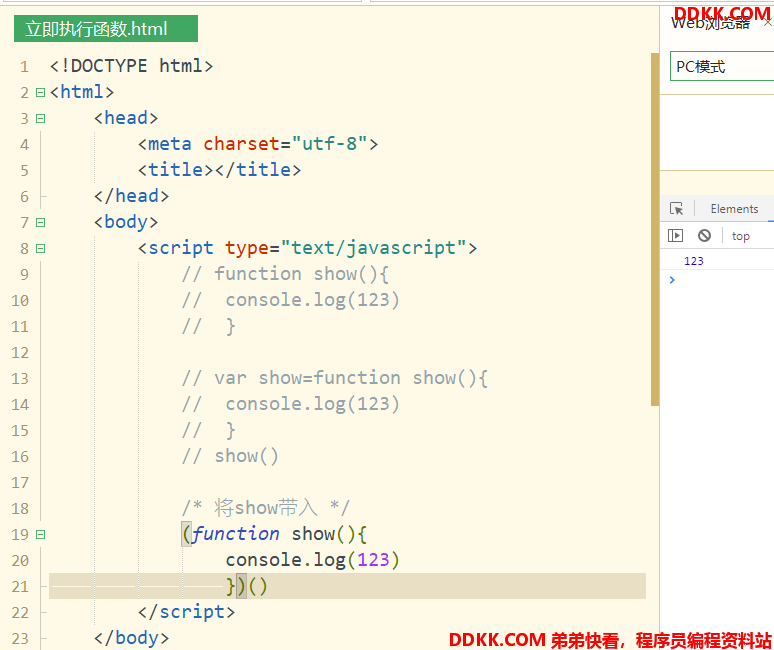Click the Web浏览器 panel title
The height and width of the screenshot is (650, 774).
pyautogui.click(x=711, y=23)
